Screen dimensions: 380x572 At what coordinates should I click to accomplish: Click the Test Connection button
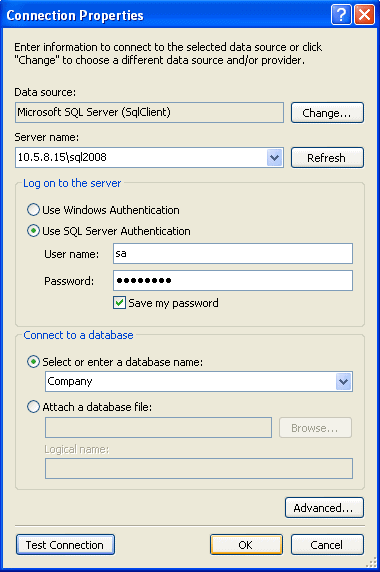[x=65, y=545]
